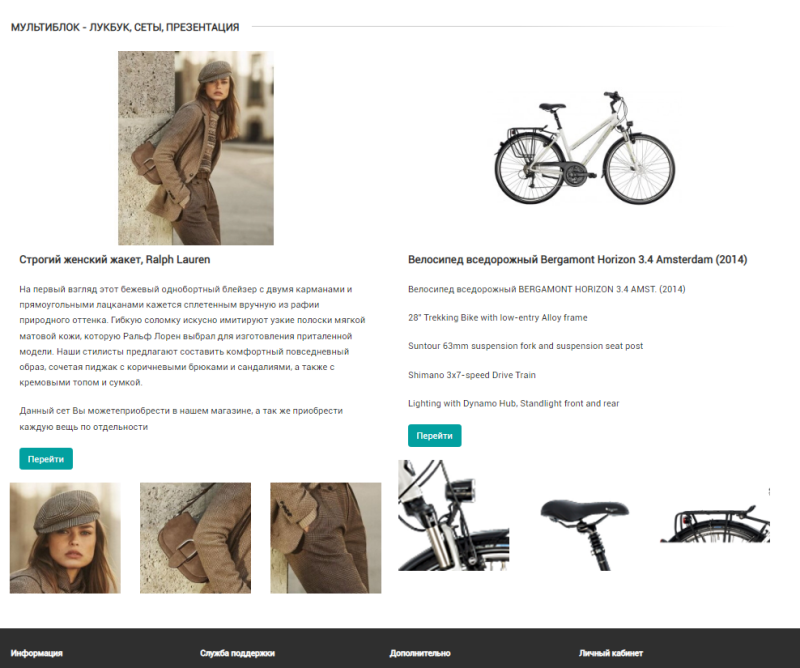Select the tweed jacket pocket thumbnail

(x=326, y=538)
